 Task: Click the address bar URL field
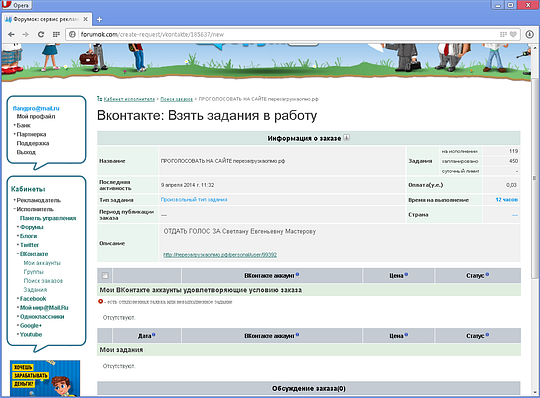pos(289,34)
